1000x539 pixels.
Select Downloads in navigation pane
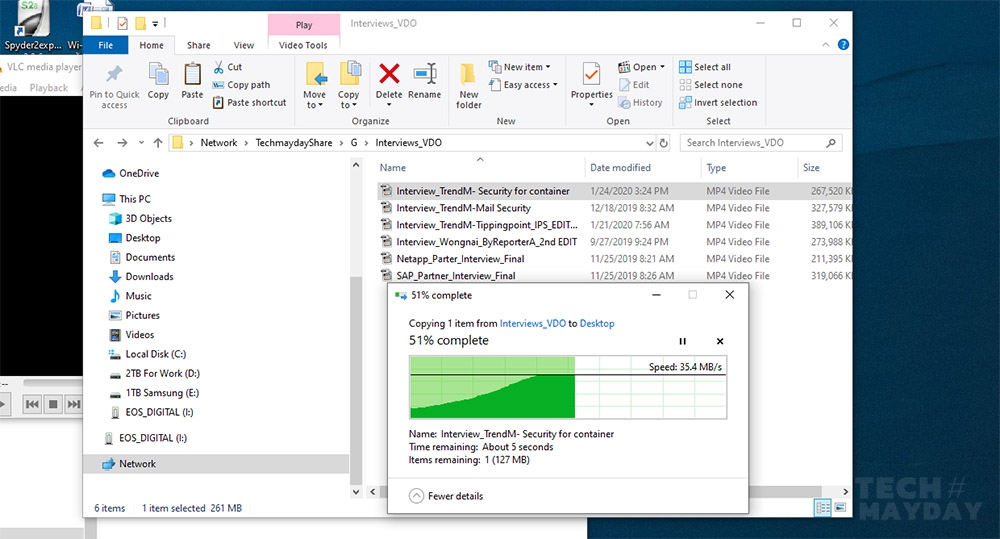pyautogui.click(x=142, y=277)
